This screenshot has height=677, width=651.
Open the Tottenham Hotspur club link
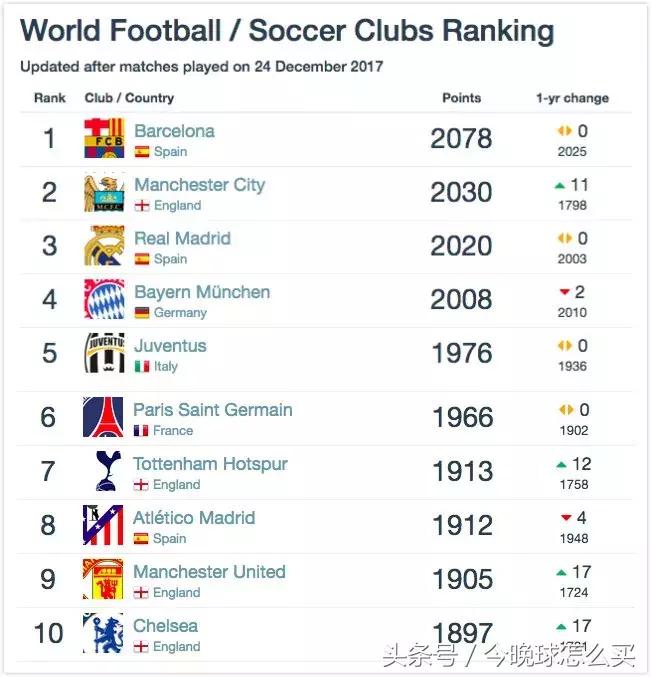pos(210,464)
